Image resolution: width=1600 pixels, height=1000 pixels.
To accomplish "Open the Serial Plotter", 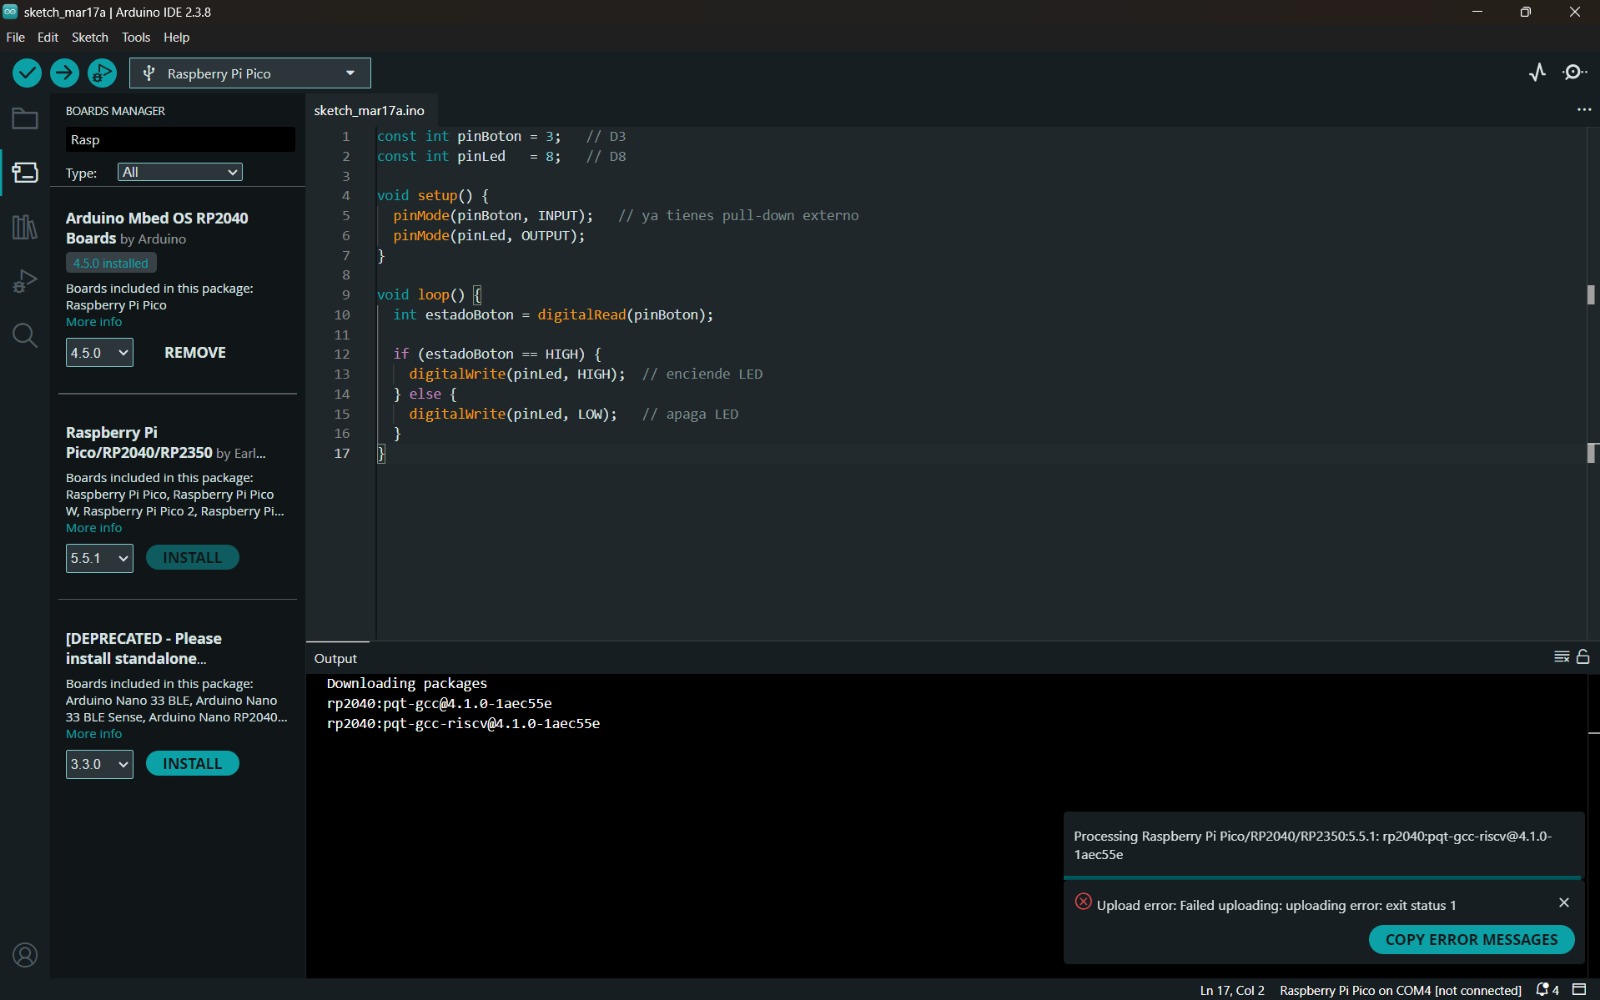I will 1537,72.
